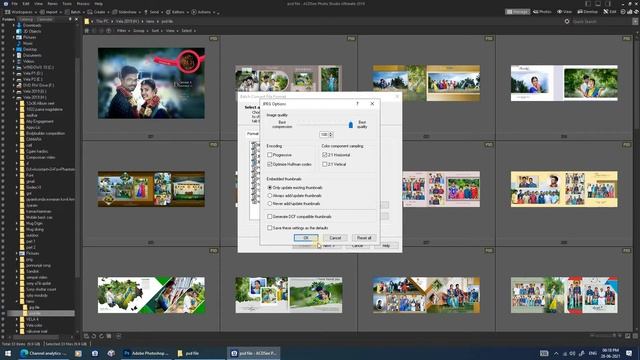Select DVD RW Drive in folder tree
The image size is (640, 360).
[38, 85]
